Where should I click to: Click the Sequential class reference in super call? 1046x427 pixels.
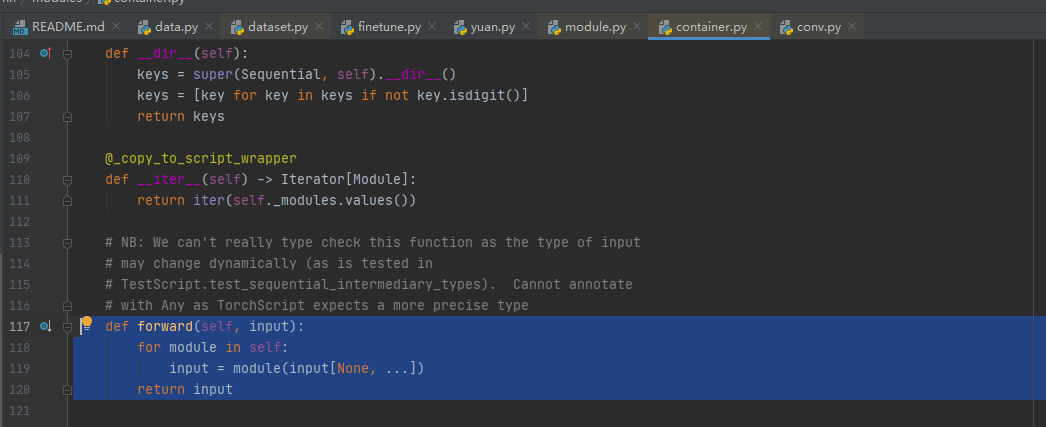point(255,74)
